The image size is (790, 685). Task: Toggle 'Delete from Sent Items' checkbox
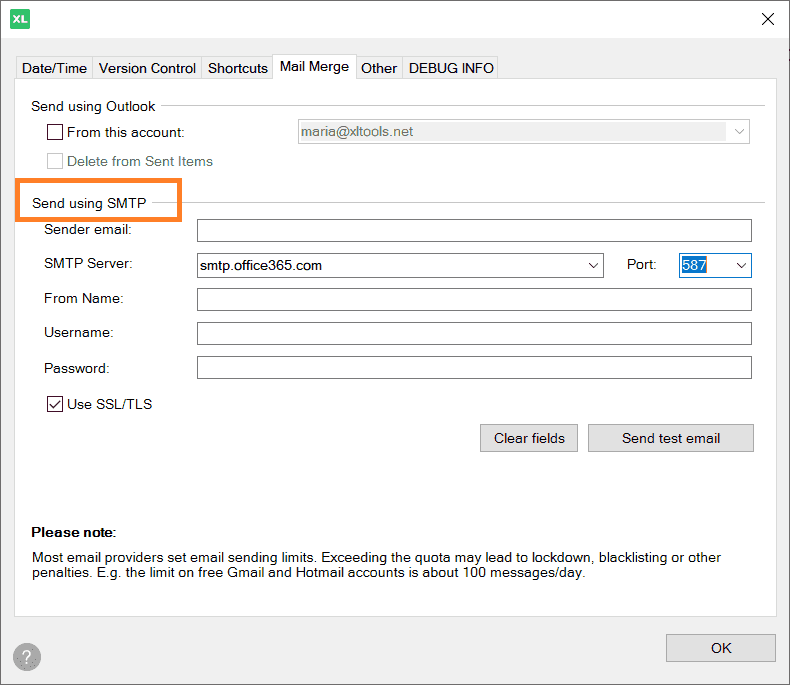tap(55, 161)
